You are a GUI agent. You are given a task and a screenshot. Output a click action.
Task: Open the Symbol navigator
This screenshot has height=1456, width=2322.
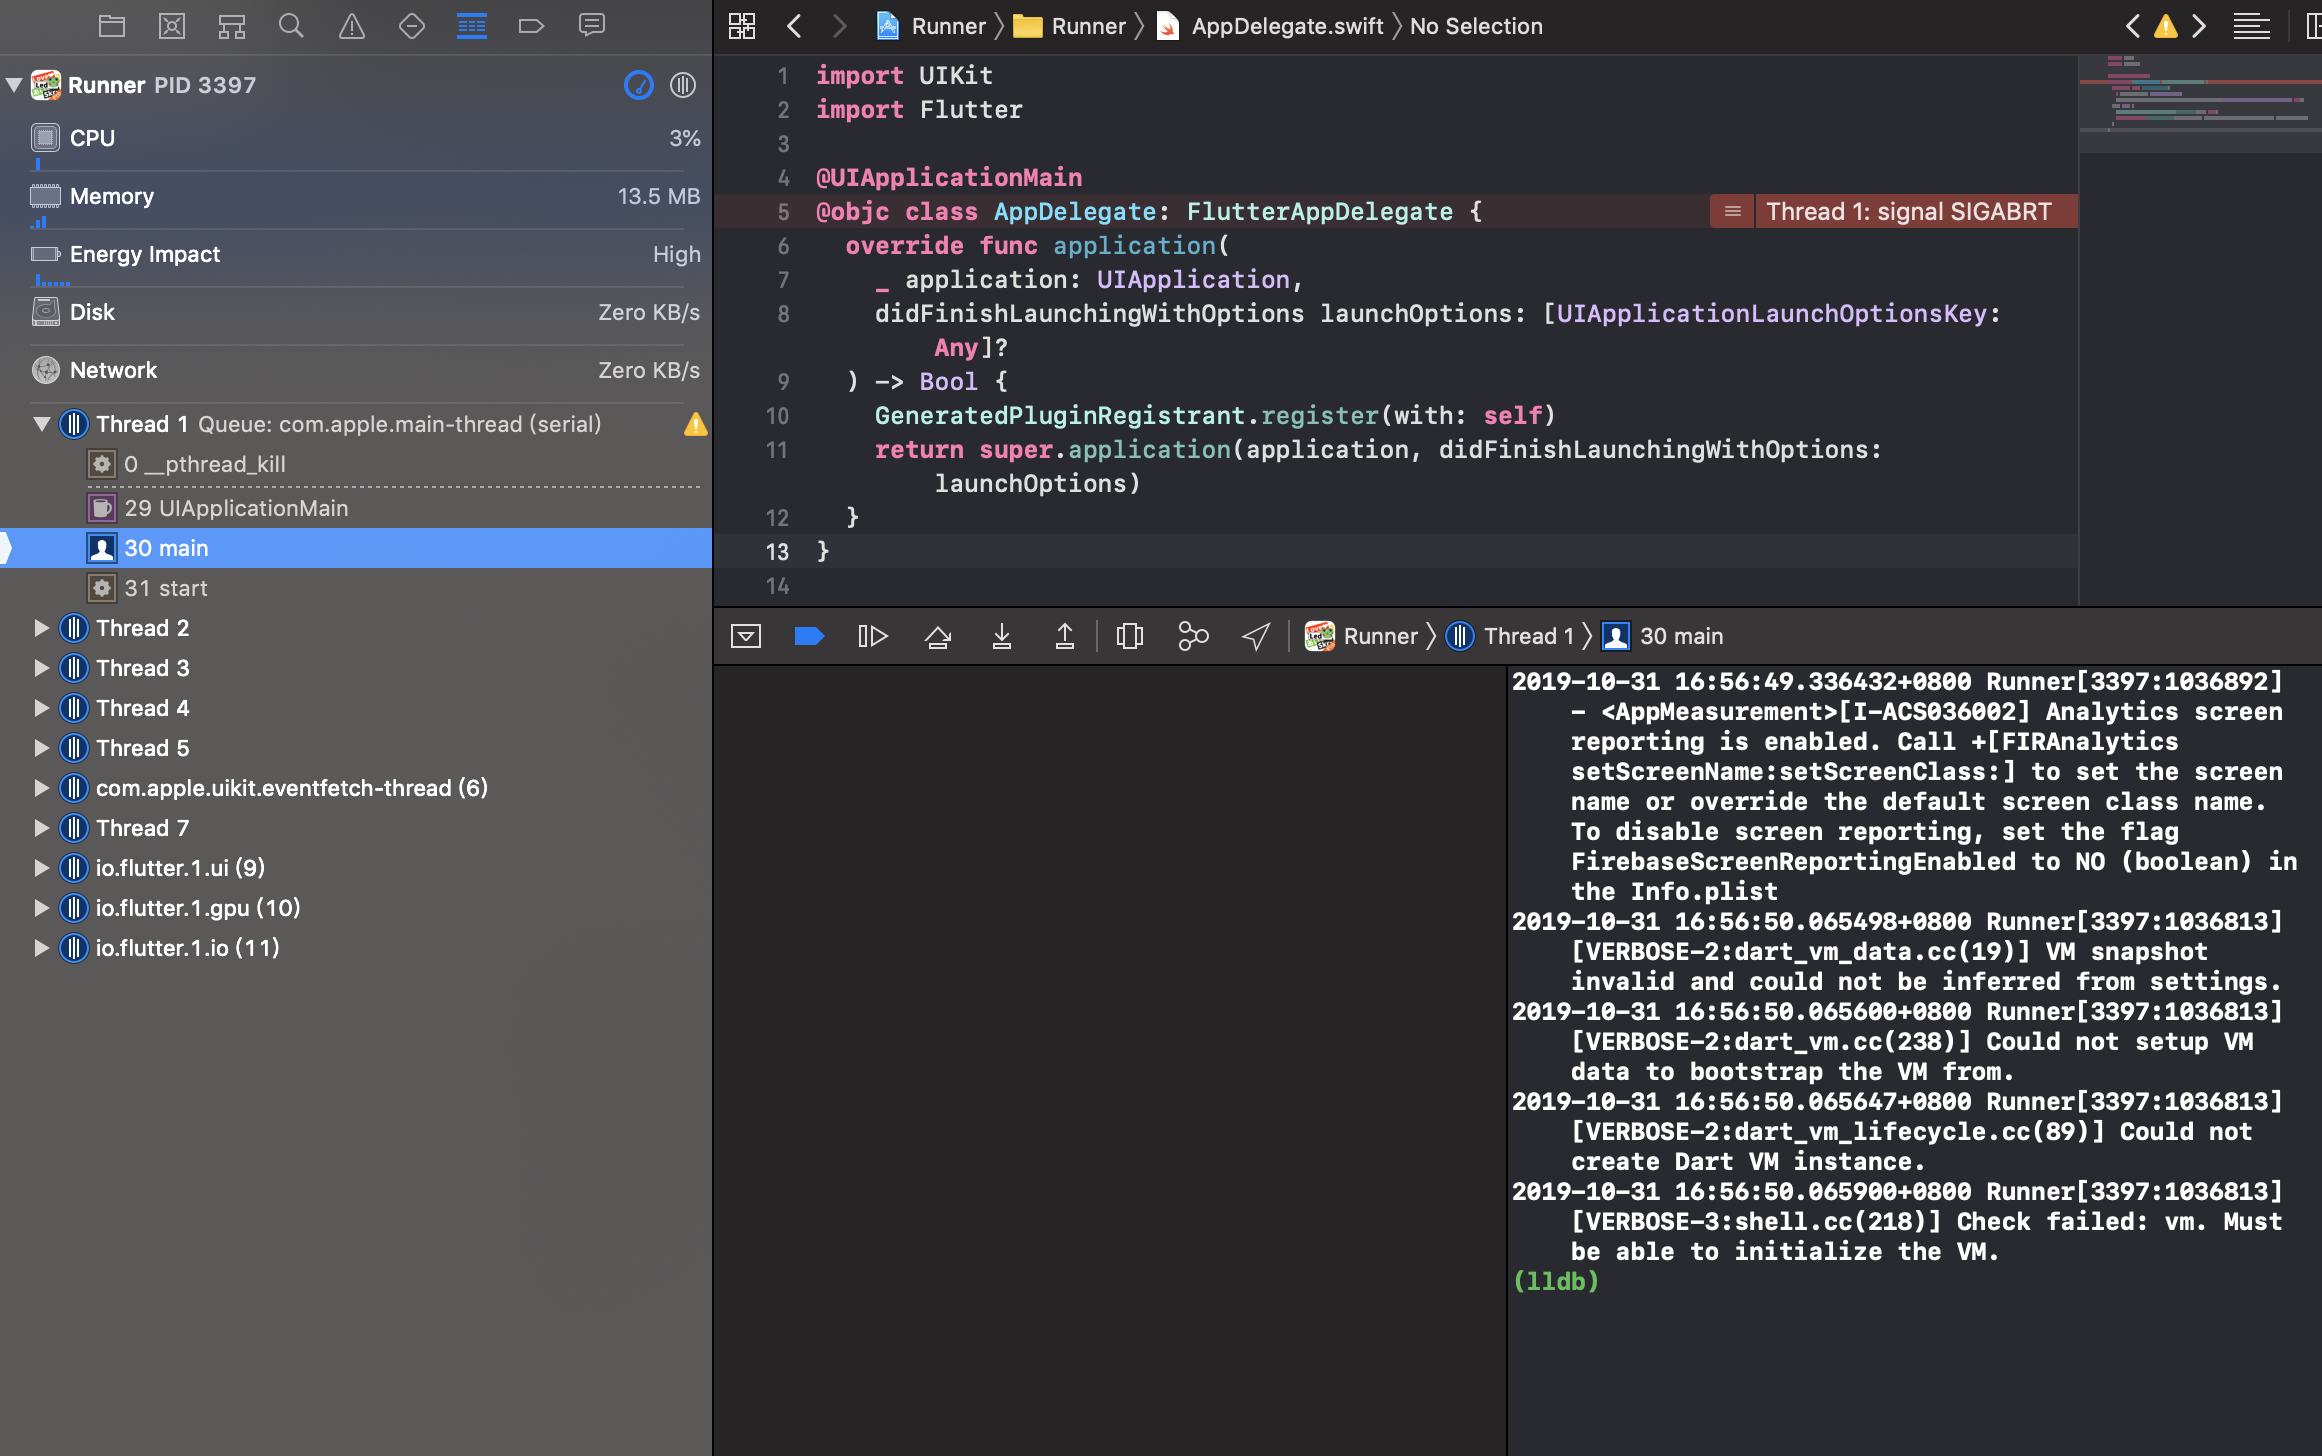232,26
